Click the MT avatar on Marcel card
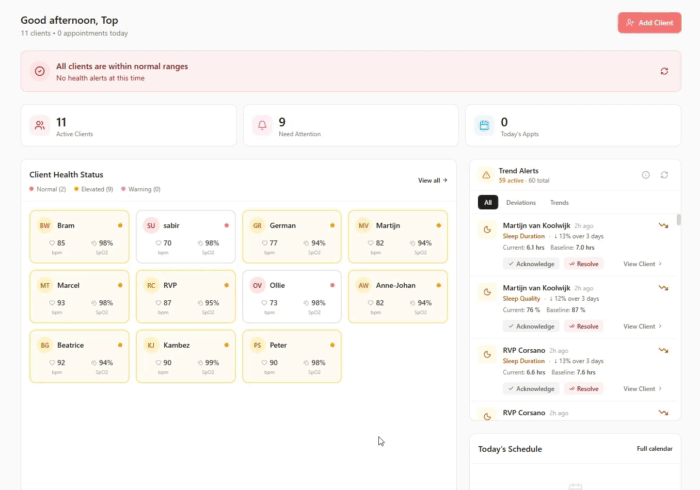The width and height of the screenshot is (700, 490). click(45, 285)
